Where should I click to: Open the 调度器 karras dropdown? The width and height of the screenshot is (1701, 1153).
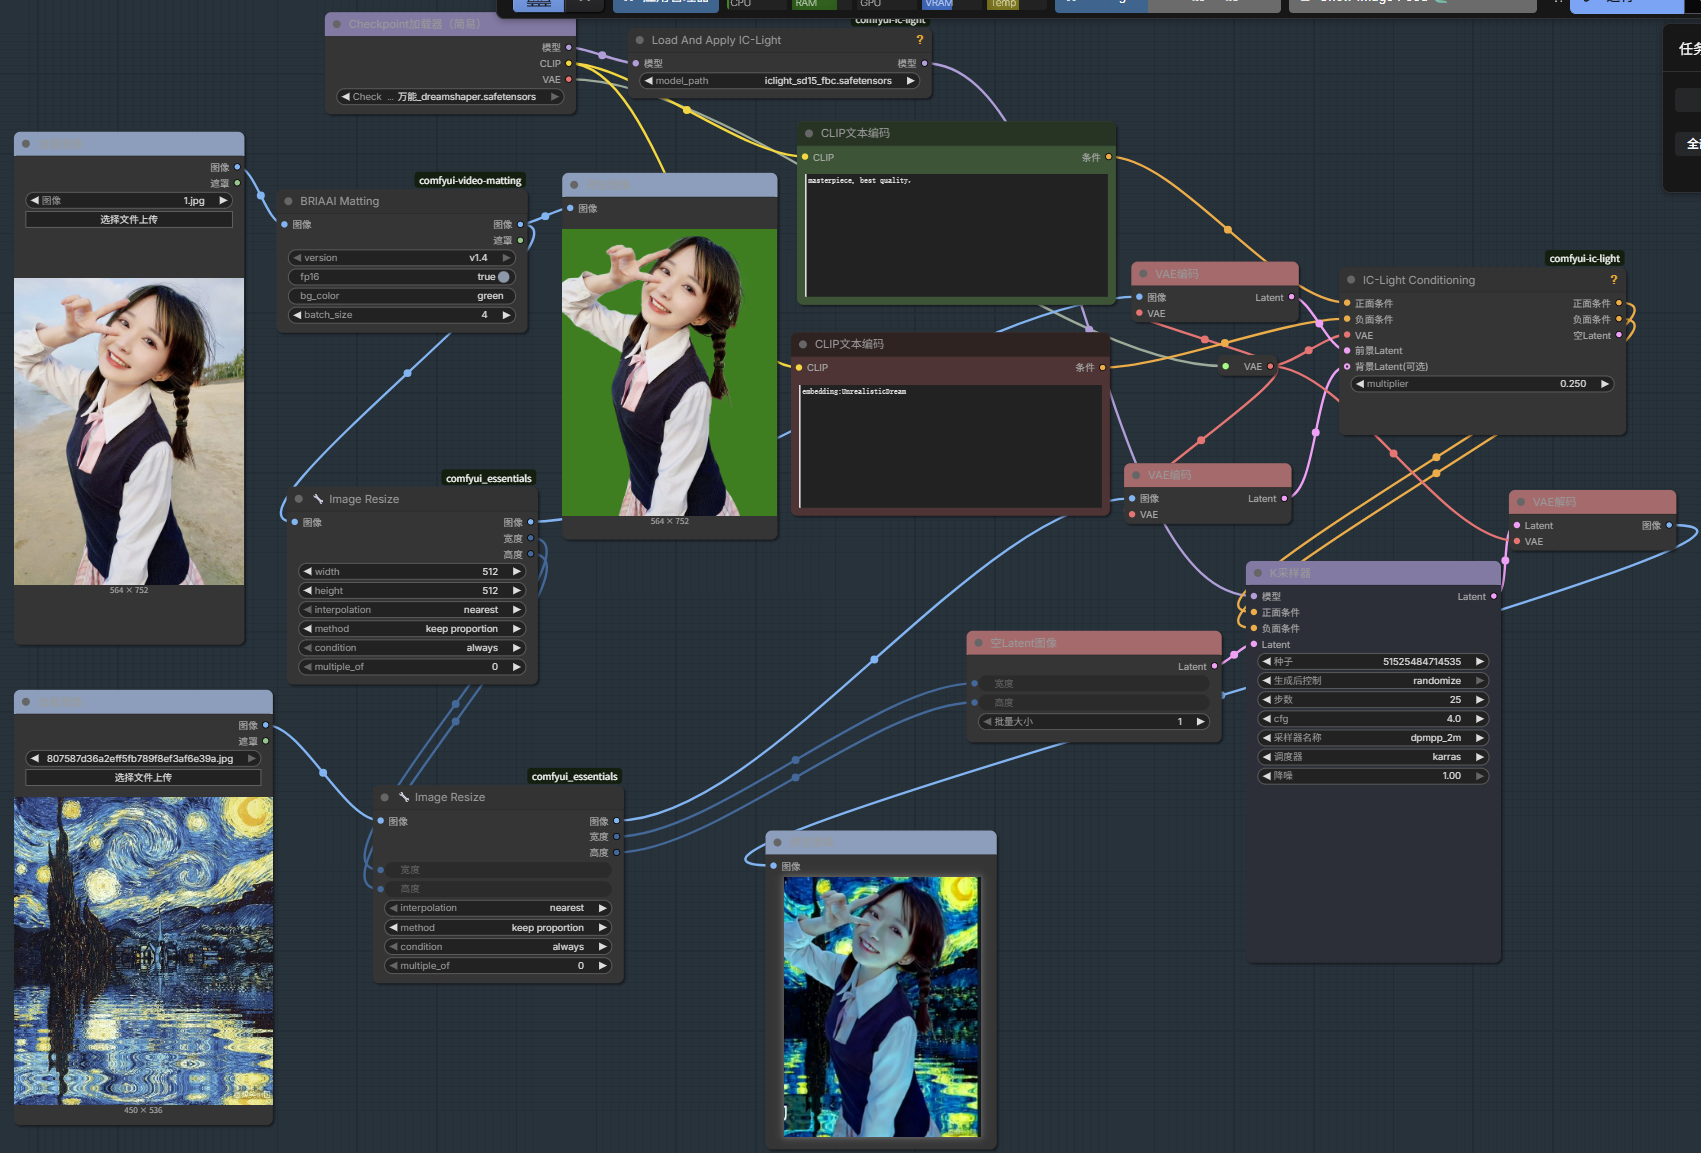click(x=1374, y=757)
